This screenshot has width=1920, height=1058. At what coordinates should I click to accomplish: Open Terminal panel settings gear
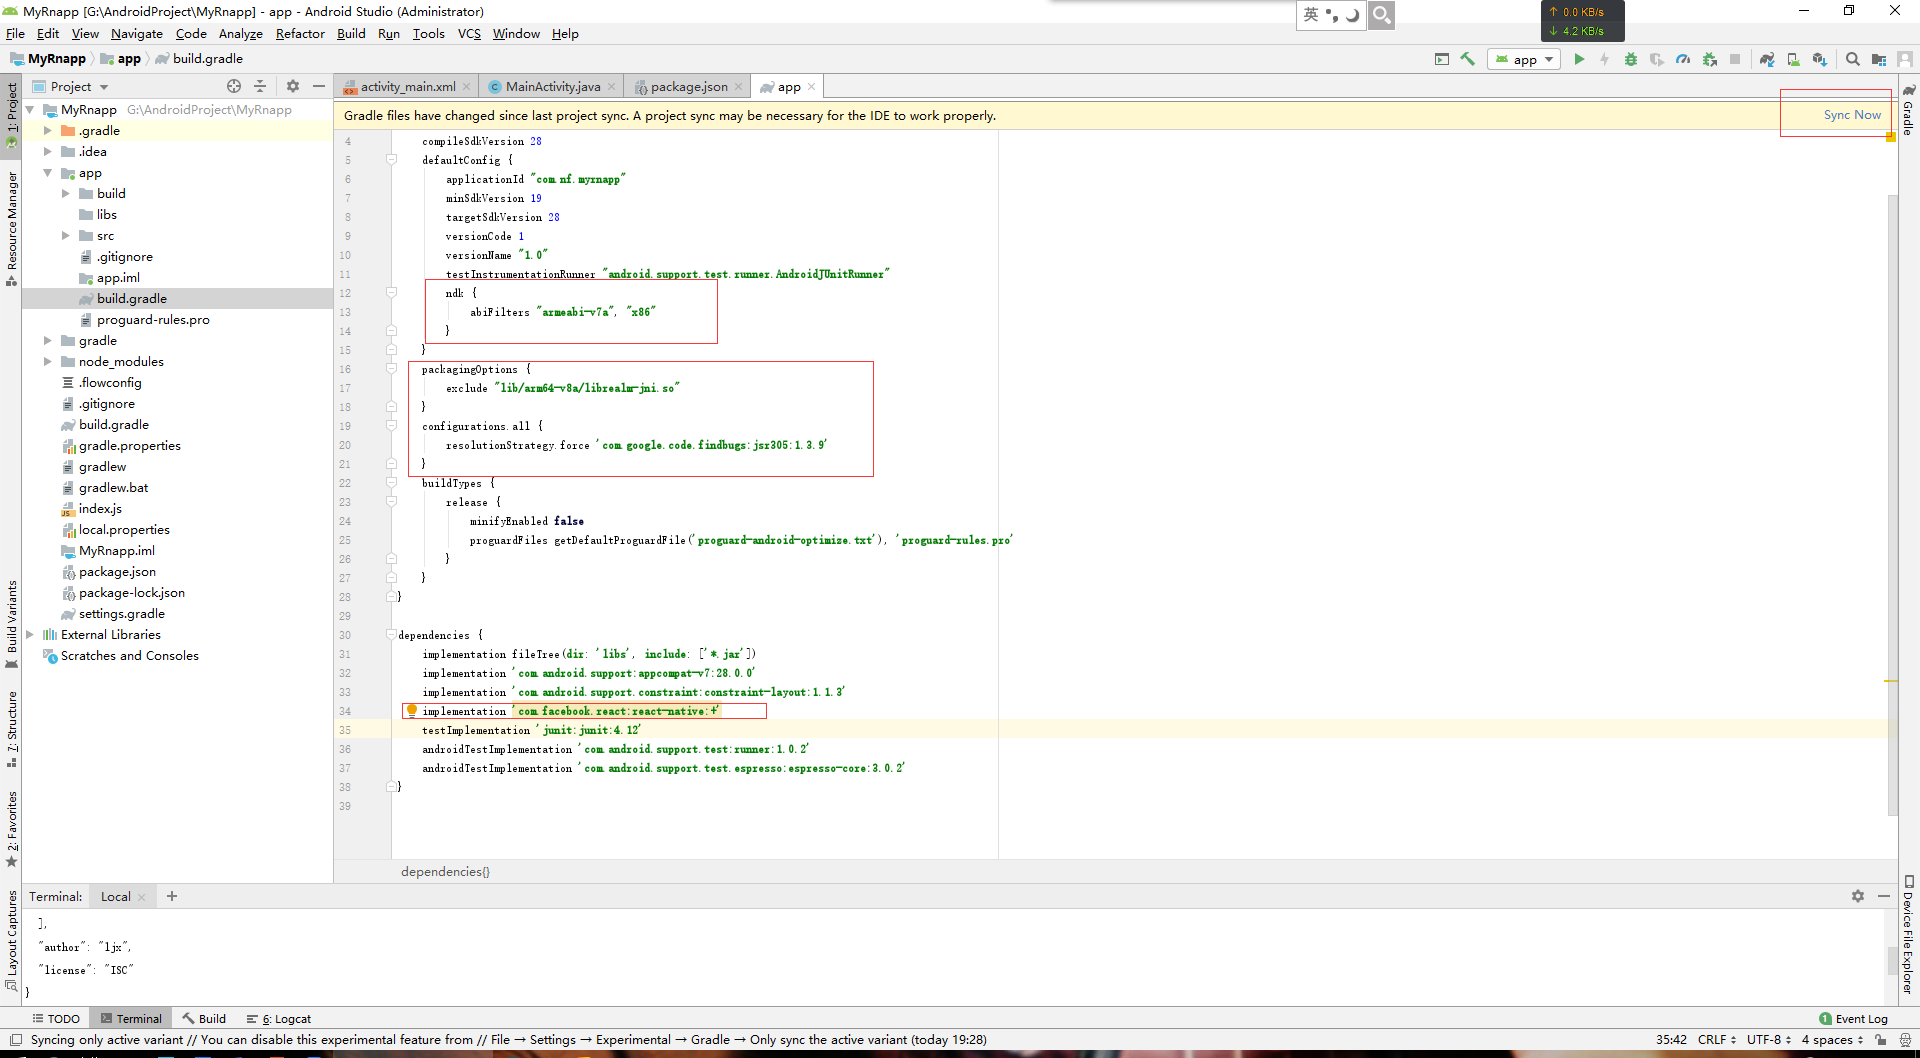1858,897
